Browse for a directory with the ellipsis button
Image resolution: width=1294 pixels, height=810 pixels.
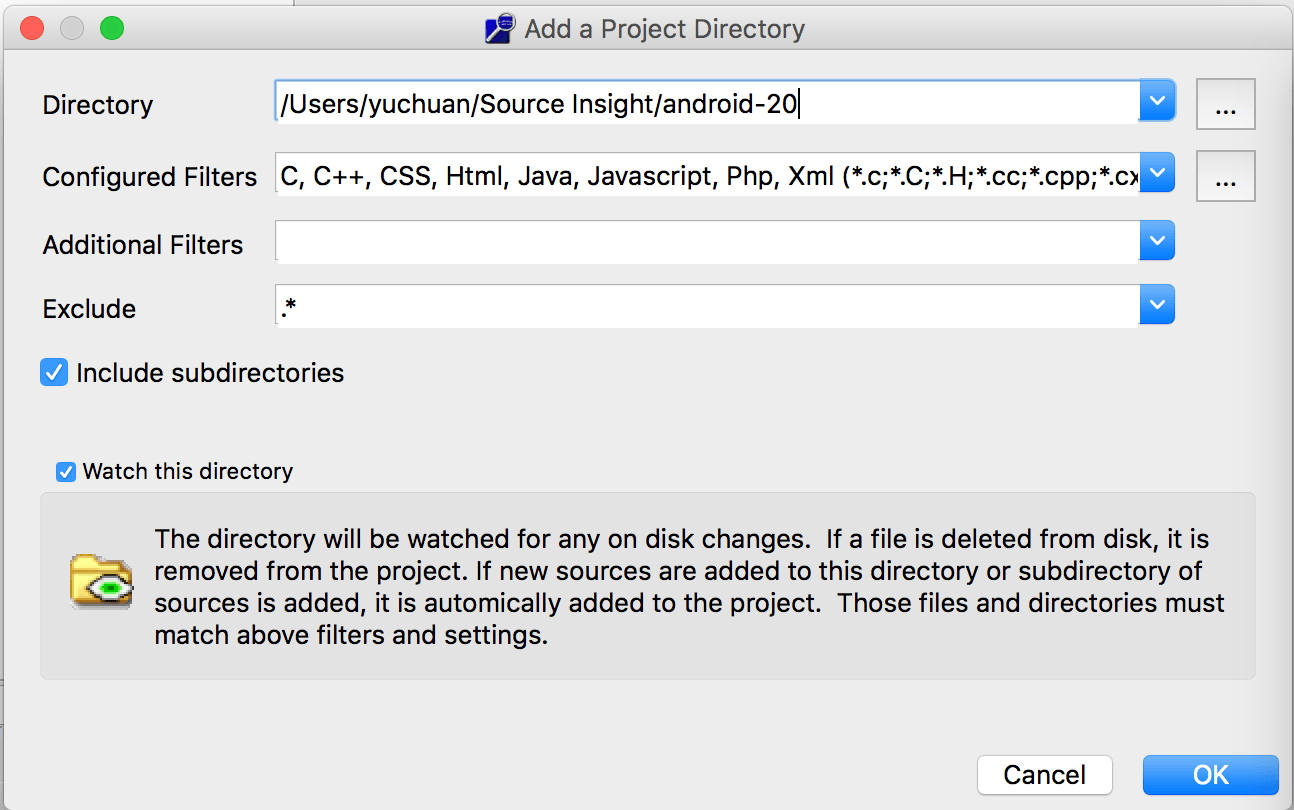[1225, 106]
